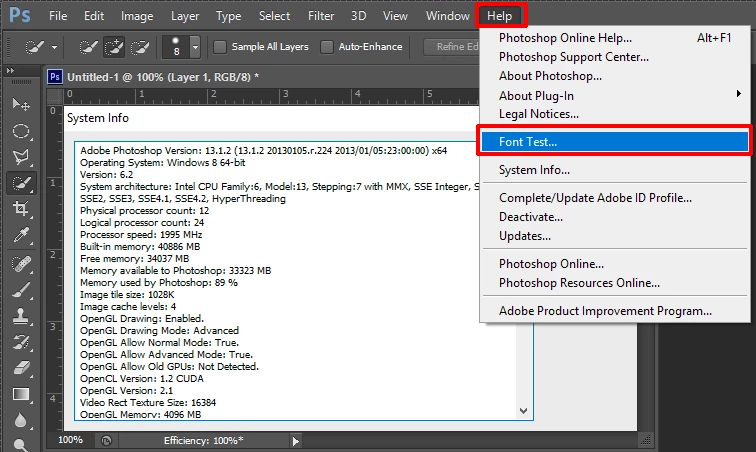Viewport: 756px width, 452px height.
Task: Click the Photoshop Ps logo
Action: tap(20, 15)
